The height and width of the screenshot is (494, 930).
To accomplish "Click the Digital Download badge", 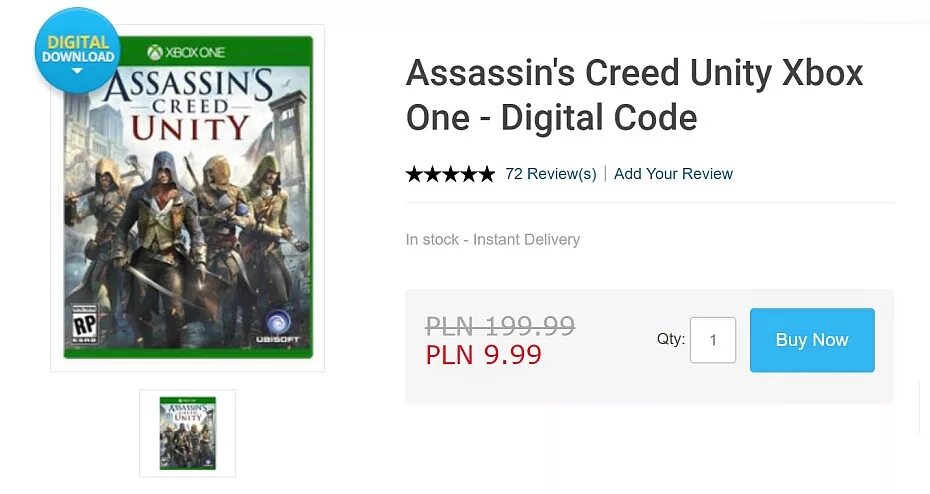I will (77, 50).
